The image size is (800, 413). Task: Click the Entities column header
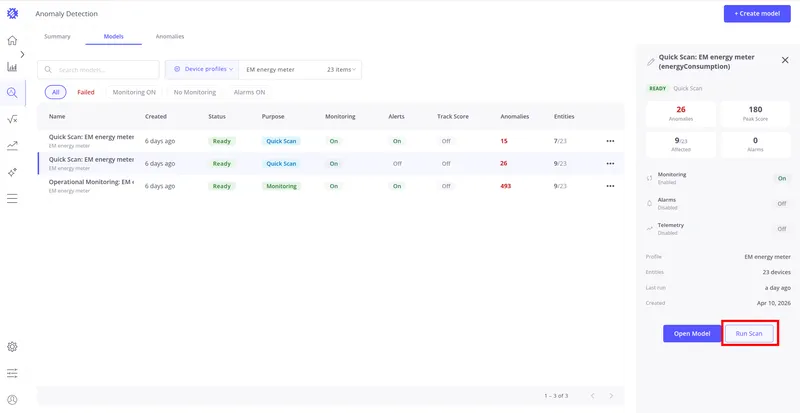point(564,116)
